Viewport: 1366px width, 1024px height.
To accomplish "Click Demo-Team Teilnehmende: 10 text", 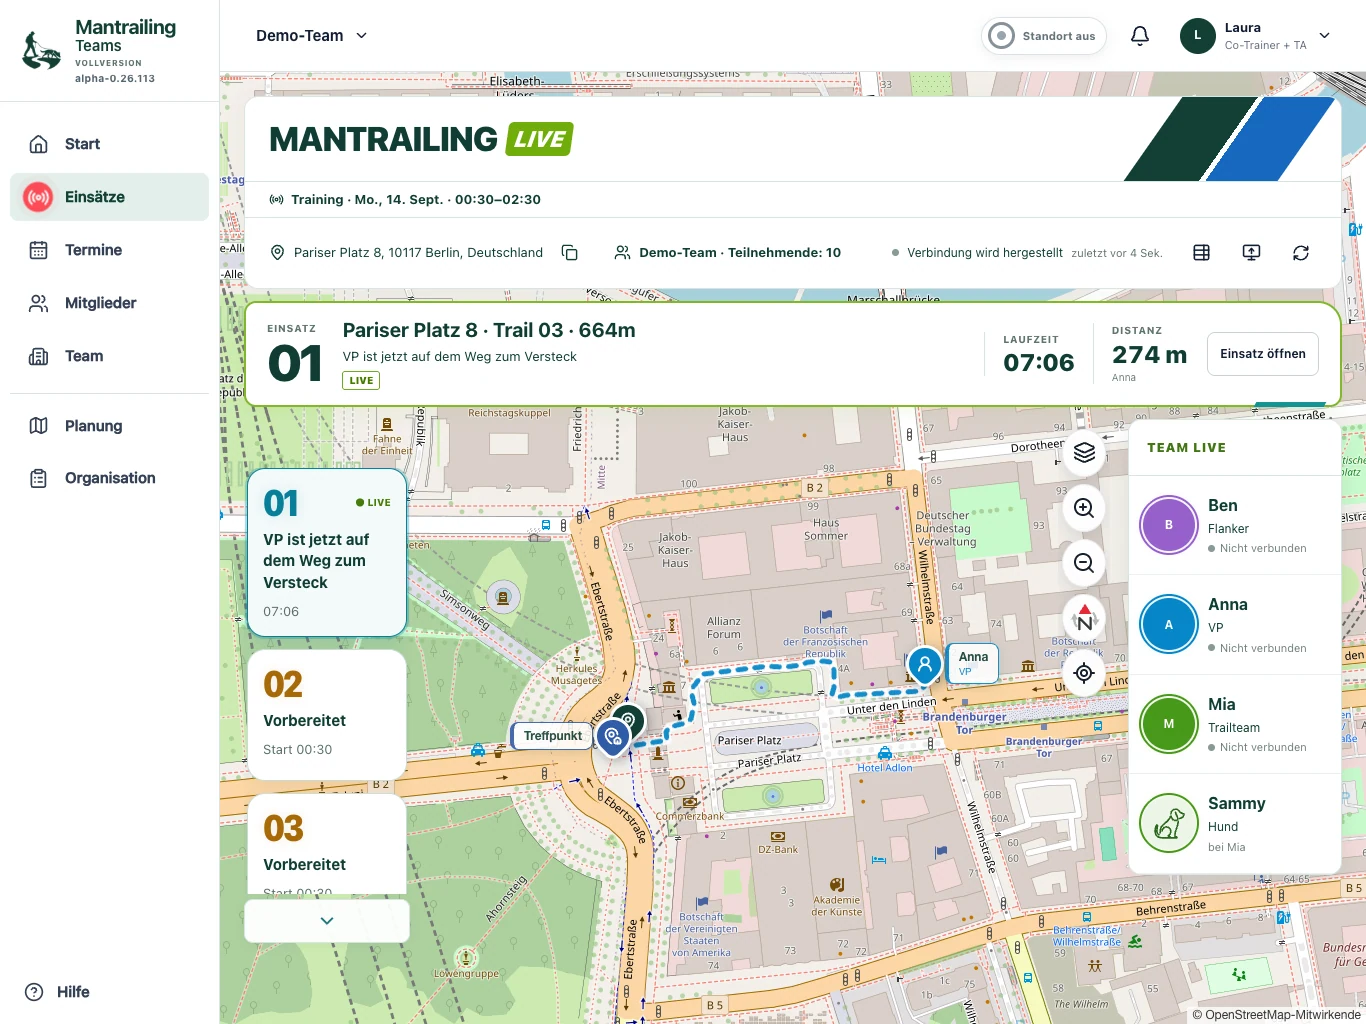I will click(740, 253).
